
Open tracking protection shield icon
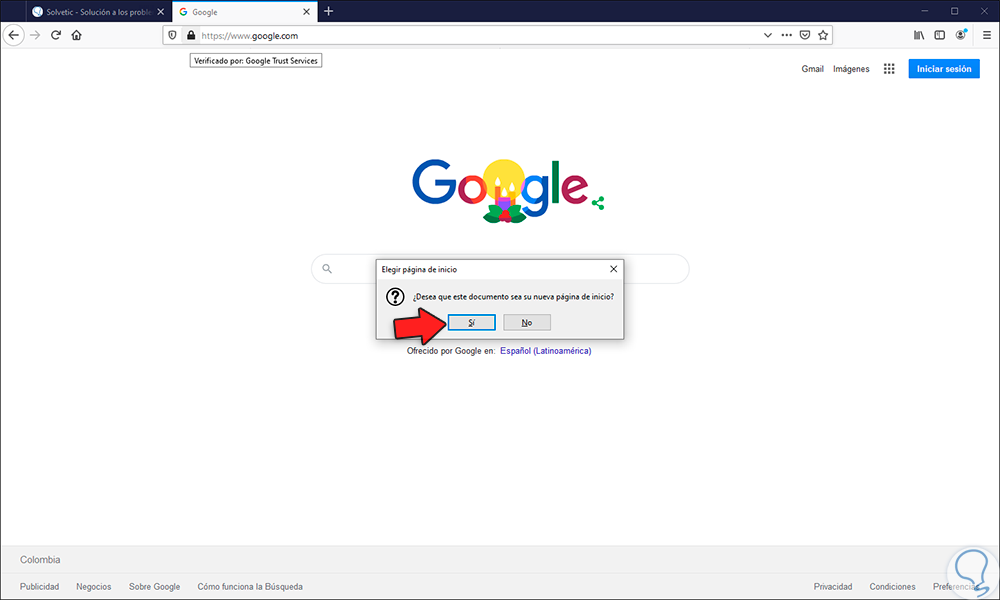[172, 36]
